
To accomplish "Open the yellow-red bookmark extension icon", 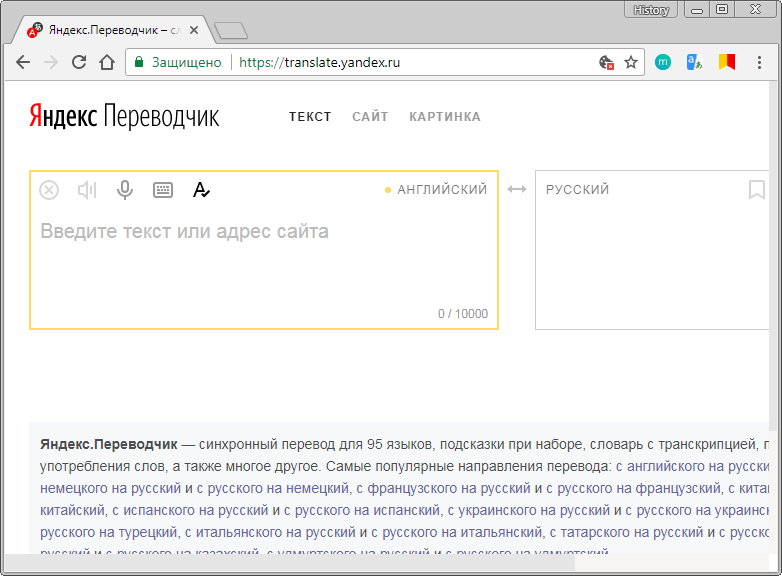I will point(727,62).
